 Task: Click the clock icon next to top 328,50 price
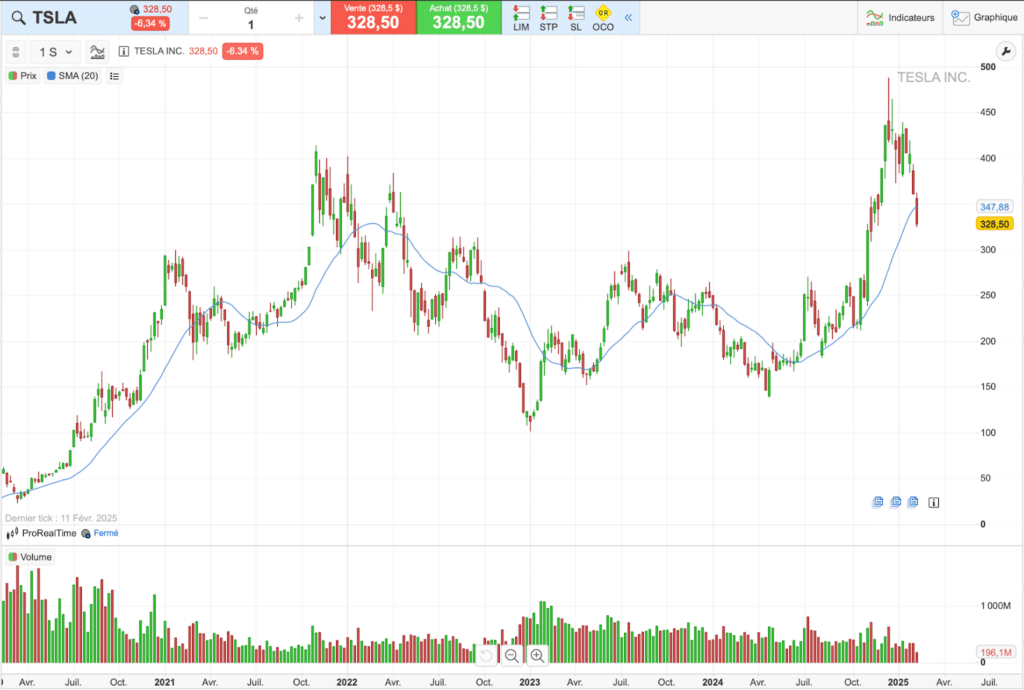tap(135, 10)
